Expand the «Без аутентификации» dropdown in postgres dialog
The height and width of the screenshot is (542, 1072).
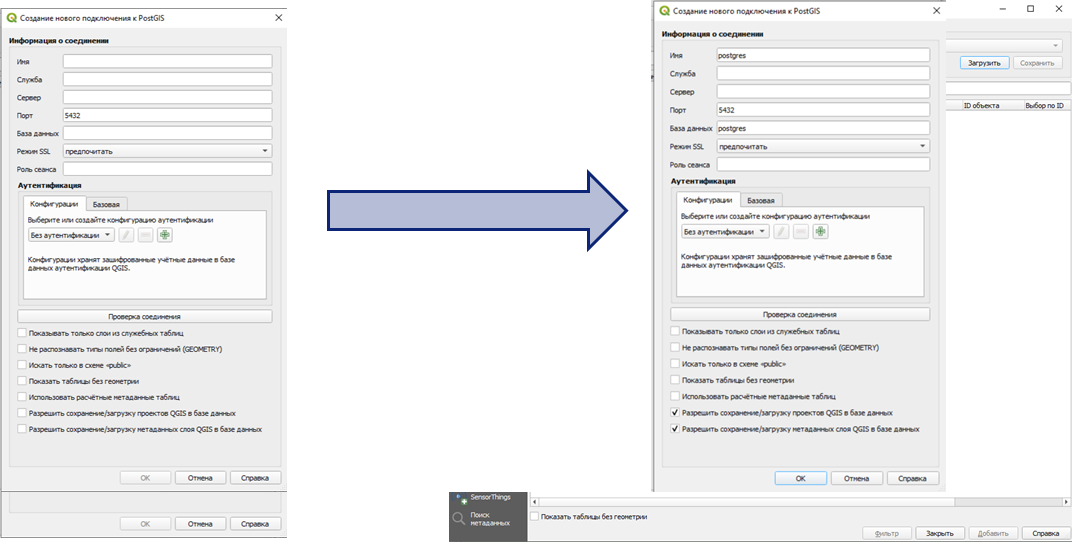725,232
